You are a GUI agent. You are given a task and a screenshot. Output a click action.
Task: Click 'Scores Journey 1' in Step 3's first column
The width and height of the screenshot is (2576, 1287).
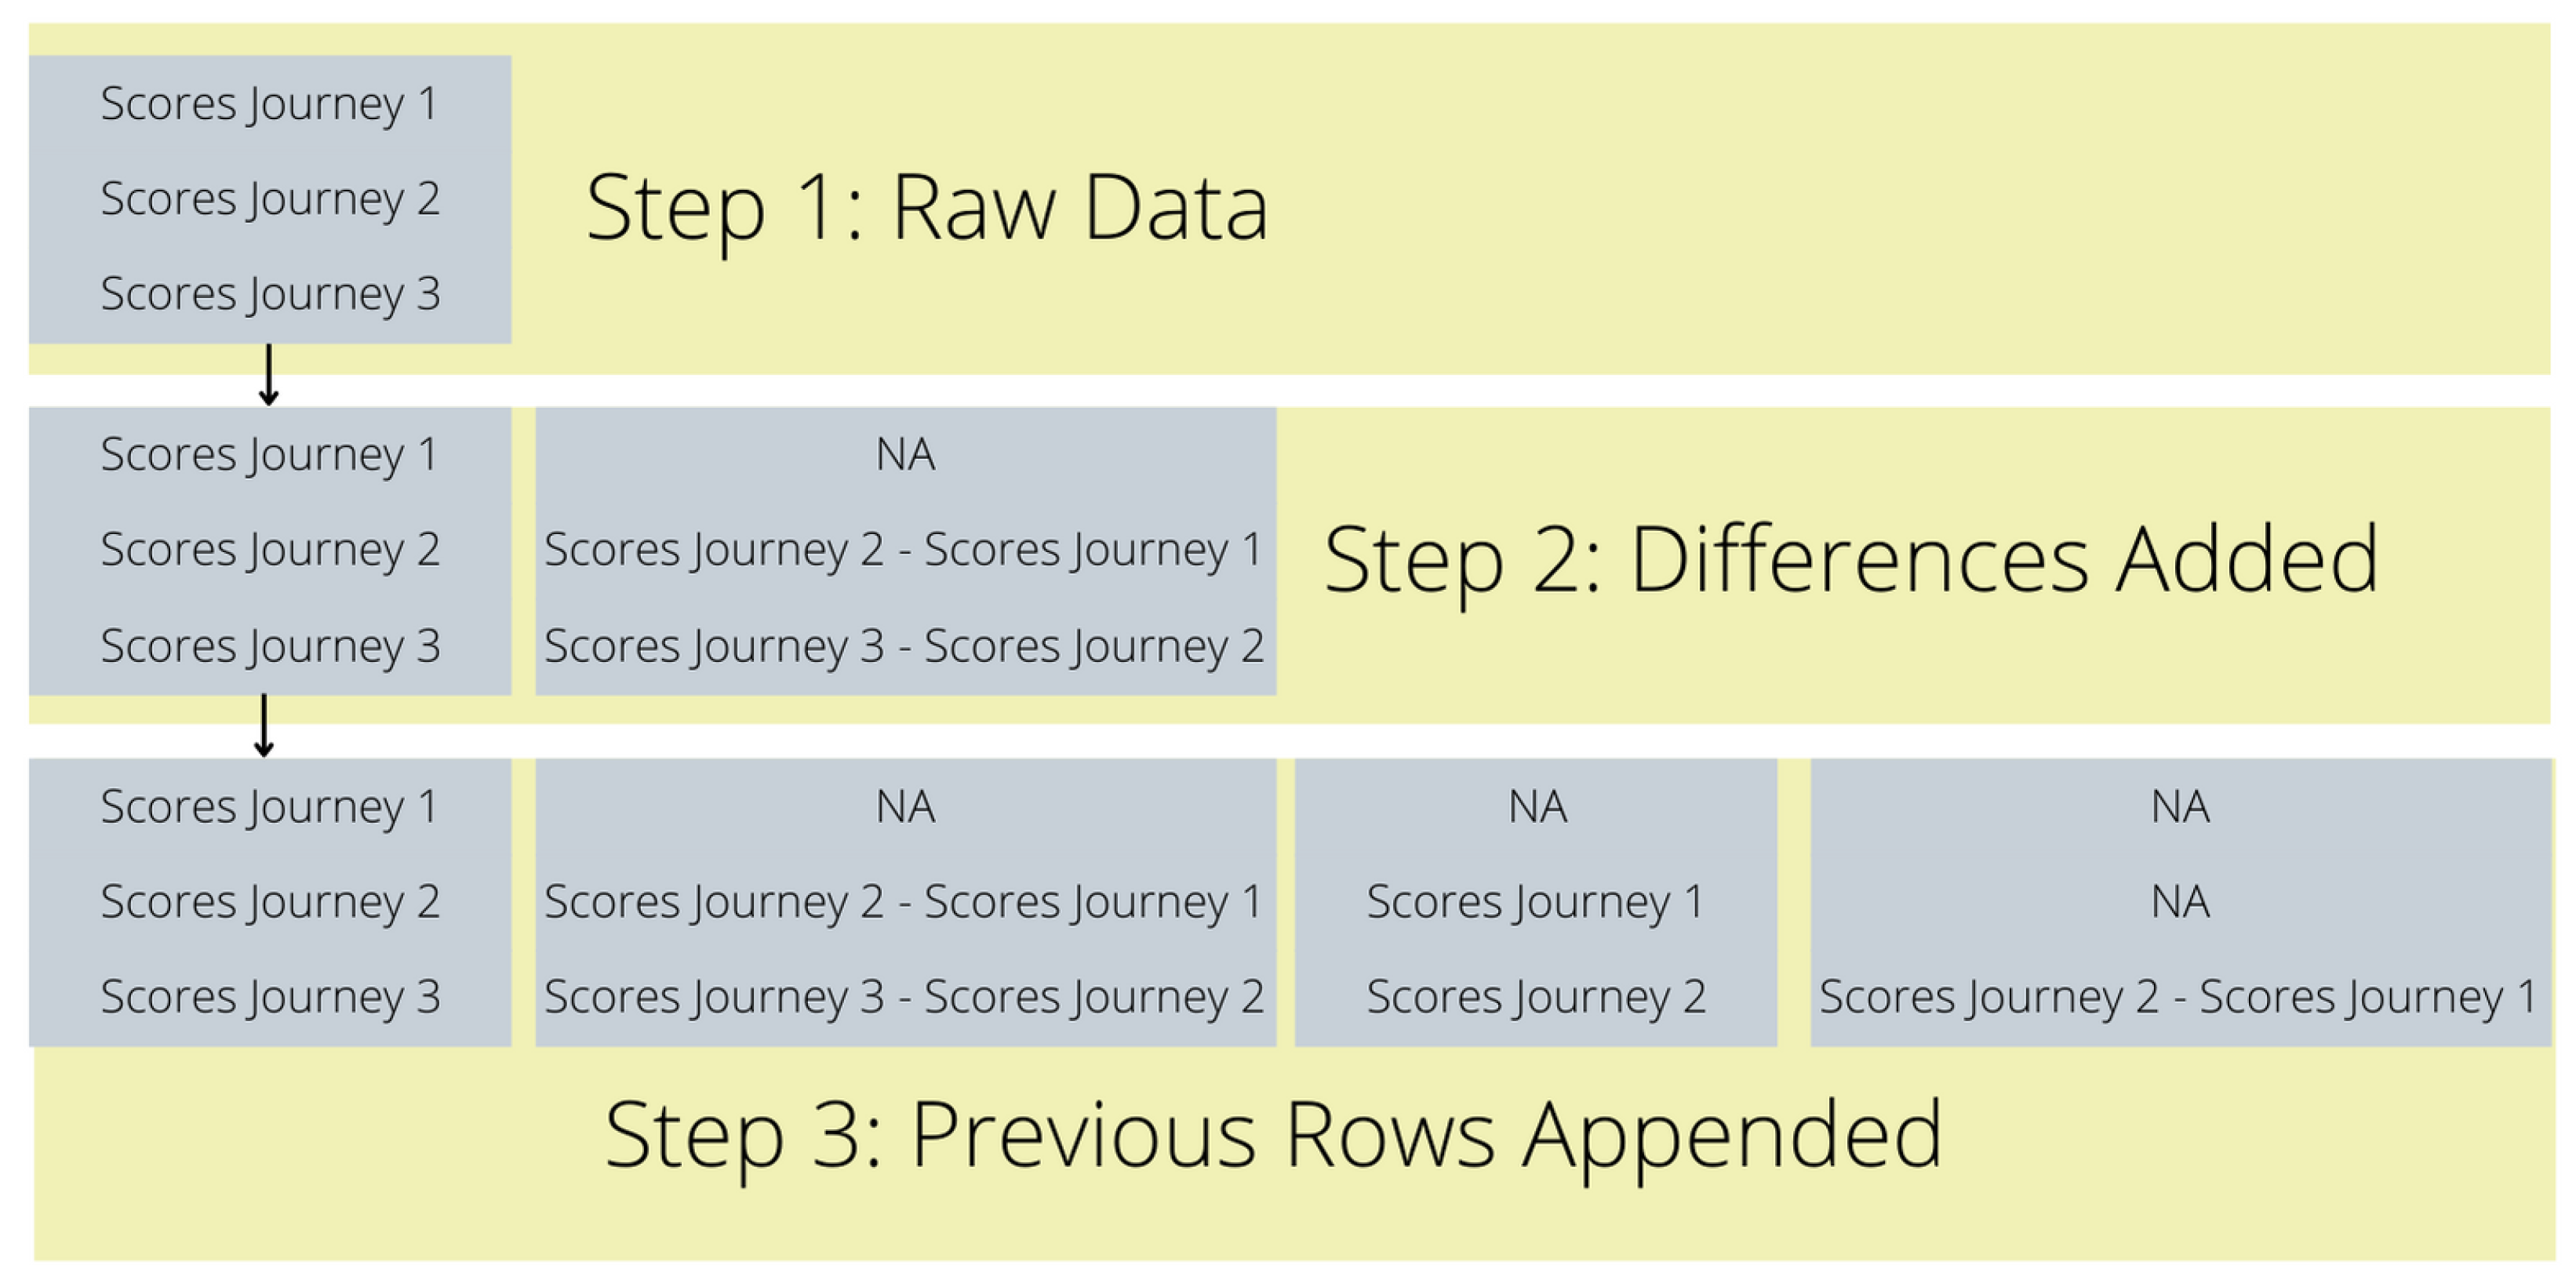tap(270, 807)
